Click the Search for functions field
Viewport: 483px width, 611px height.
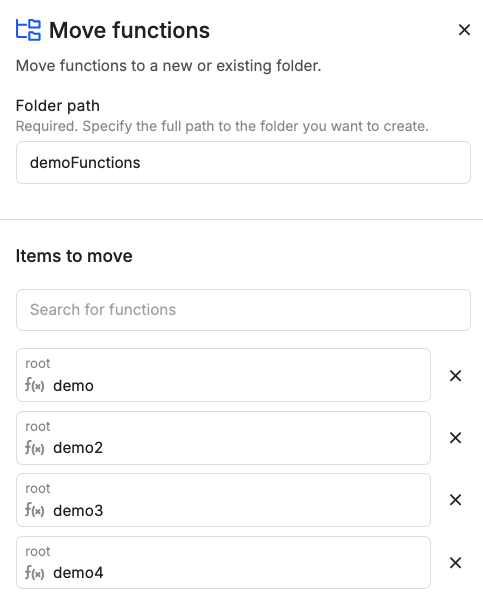pos(243,310)
